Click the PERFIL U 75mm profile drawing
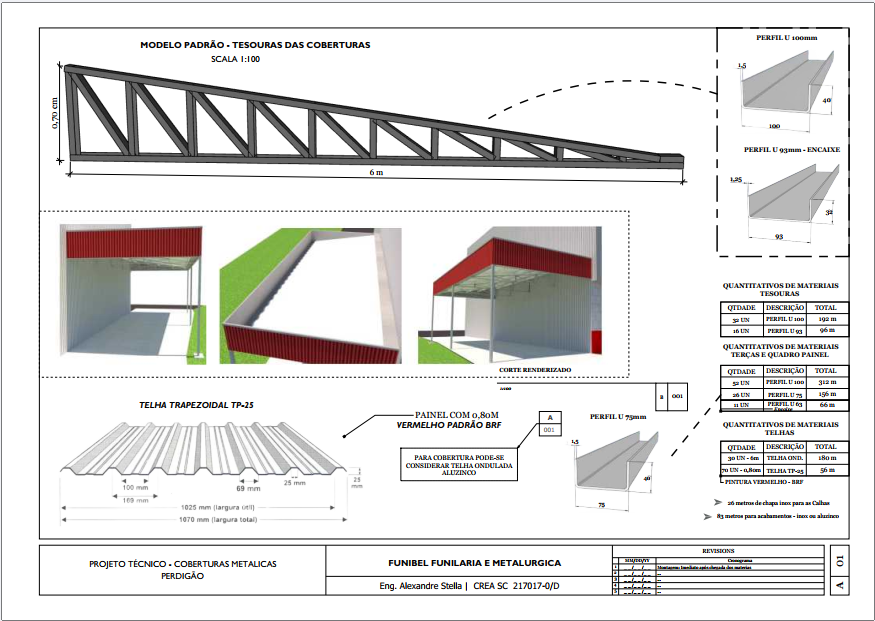 tap(615, 463)
